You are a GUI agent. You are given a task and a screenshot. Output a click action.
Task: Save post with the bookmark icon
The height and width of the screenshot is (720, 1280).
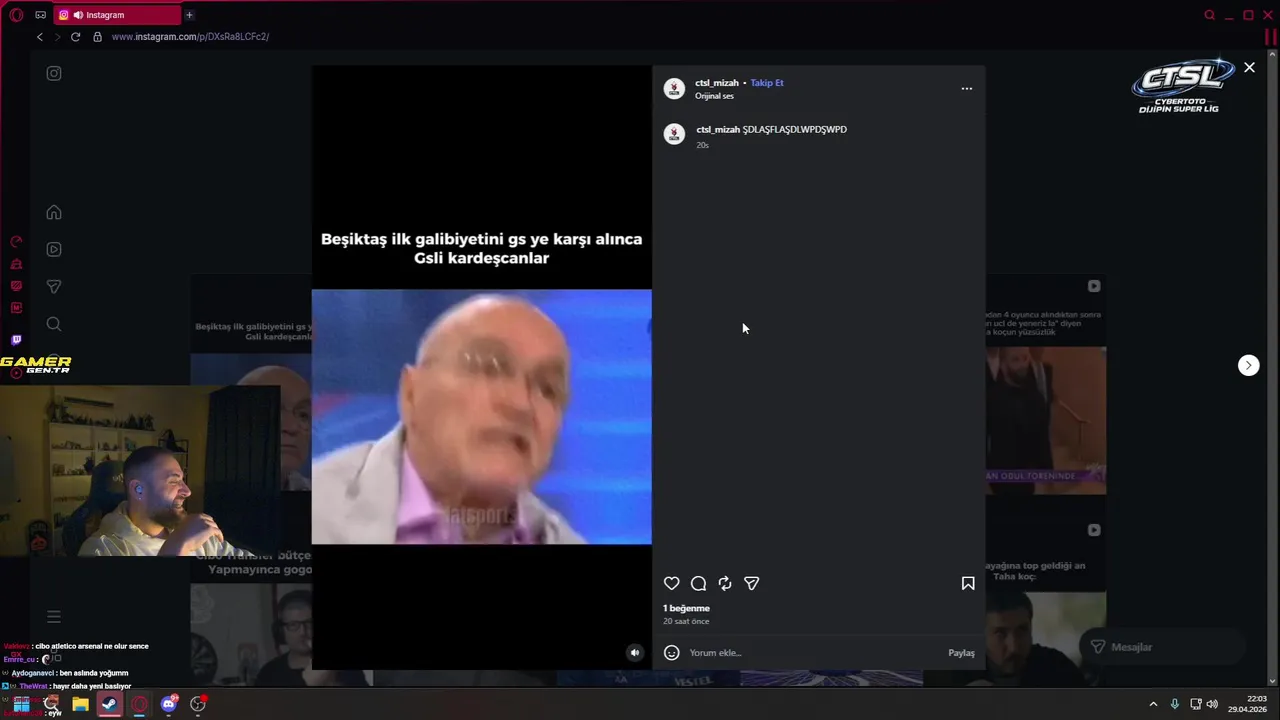tap(968, 583)
